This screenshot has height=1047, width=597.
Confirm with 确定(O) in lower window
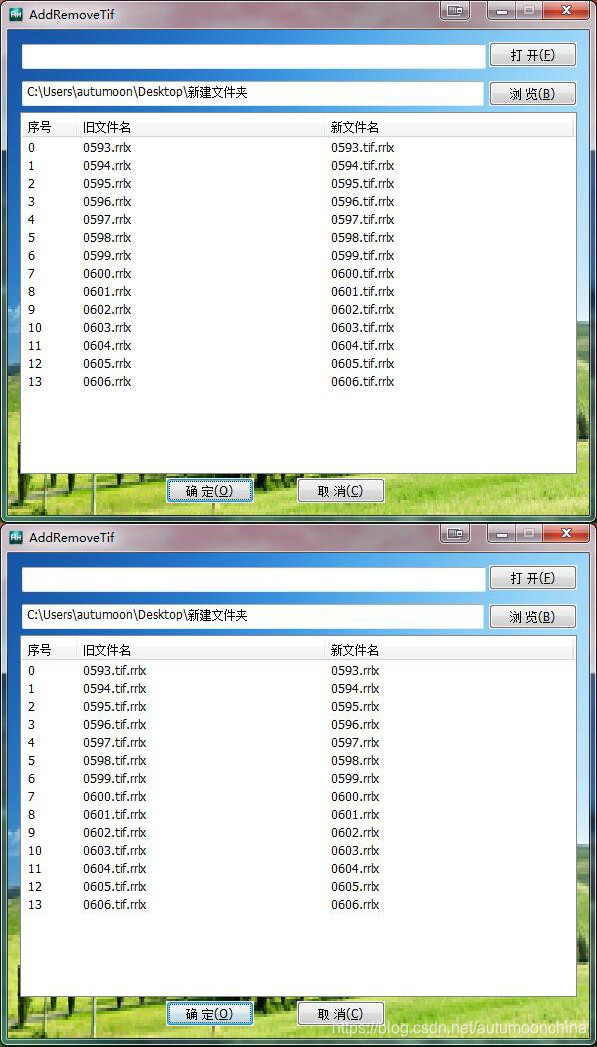(210, 1014)
